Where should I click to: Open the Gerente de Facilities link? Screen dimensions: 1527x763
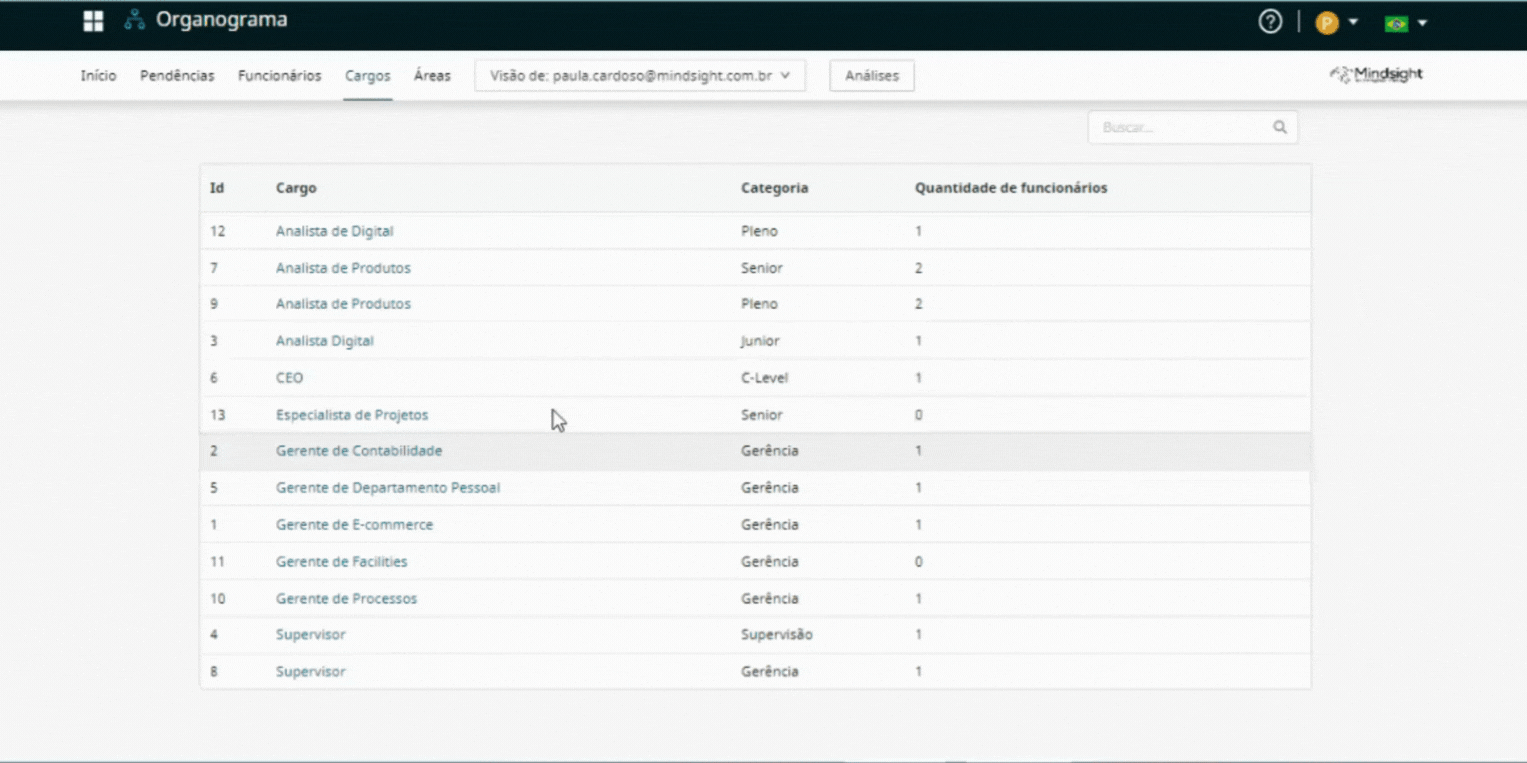342,562
